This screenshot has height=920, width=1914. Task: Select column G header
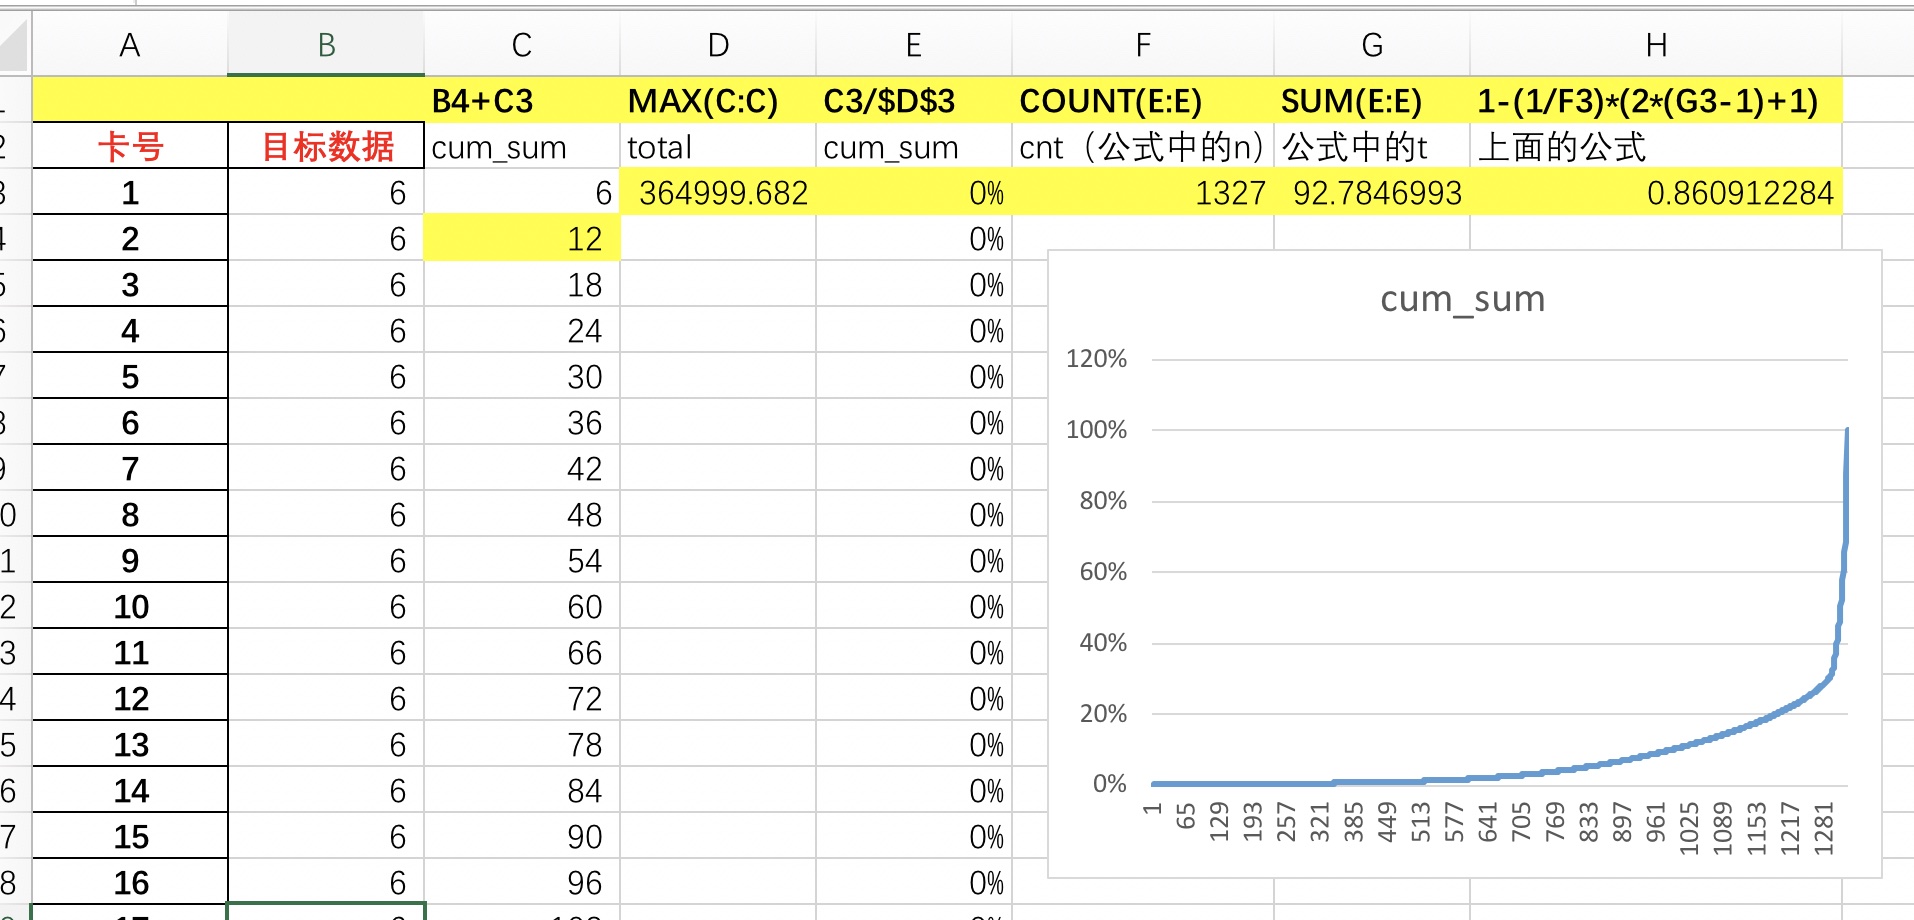coord(1372,45)
